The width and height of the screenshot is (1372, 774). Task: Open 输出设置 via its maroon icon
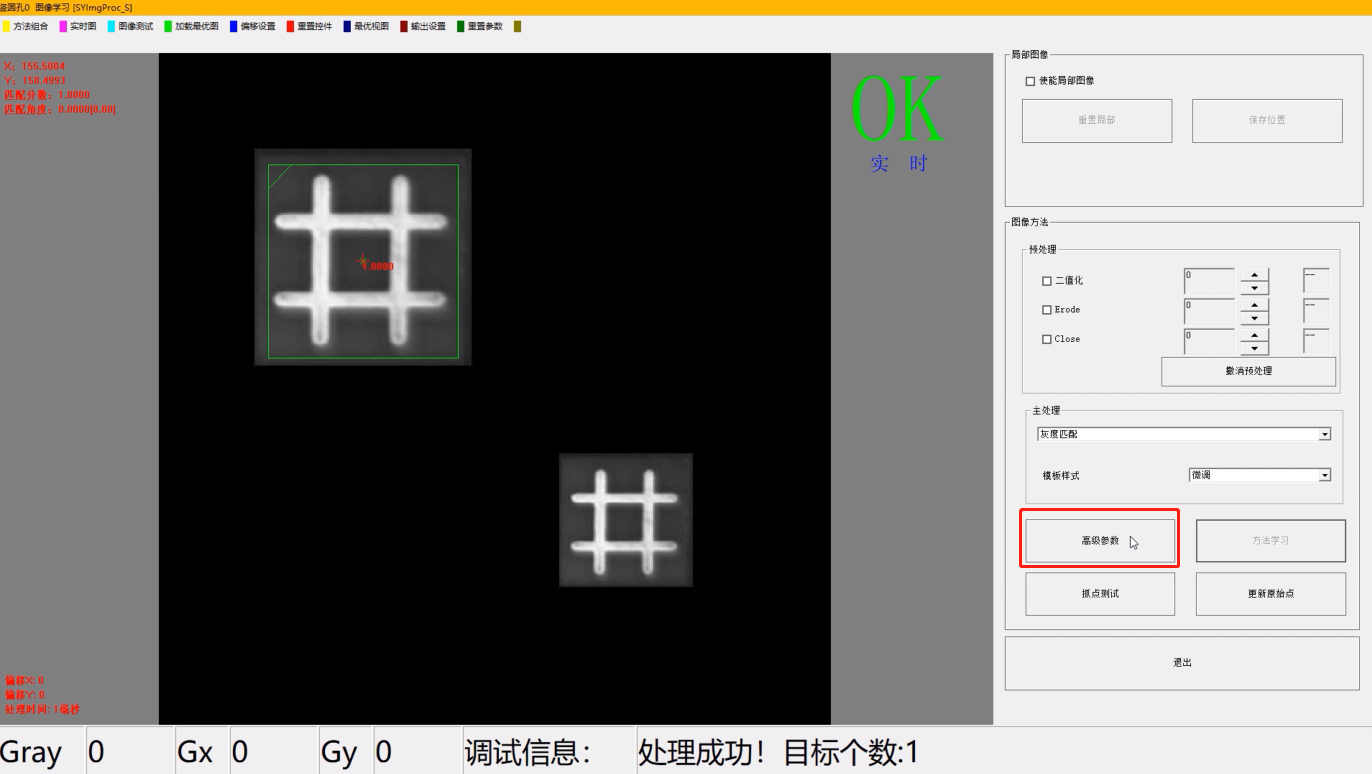point(404,26)
